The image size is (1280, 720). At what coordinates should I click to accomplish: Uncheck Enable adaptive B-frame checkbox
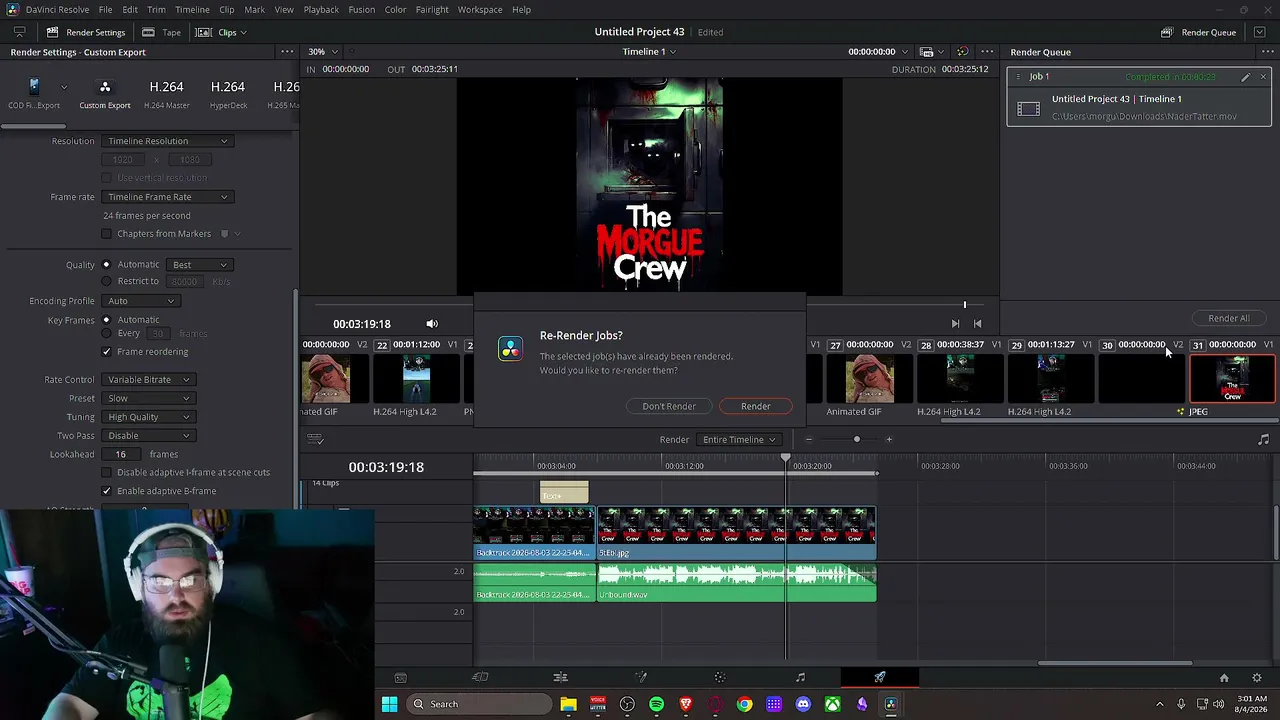click(x=107, y=491)
